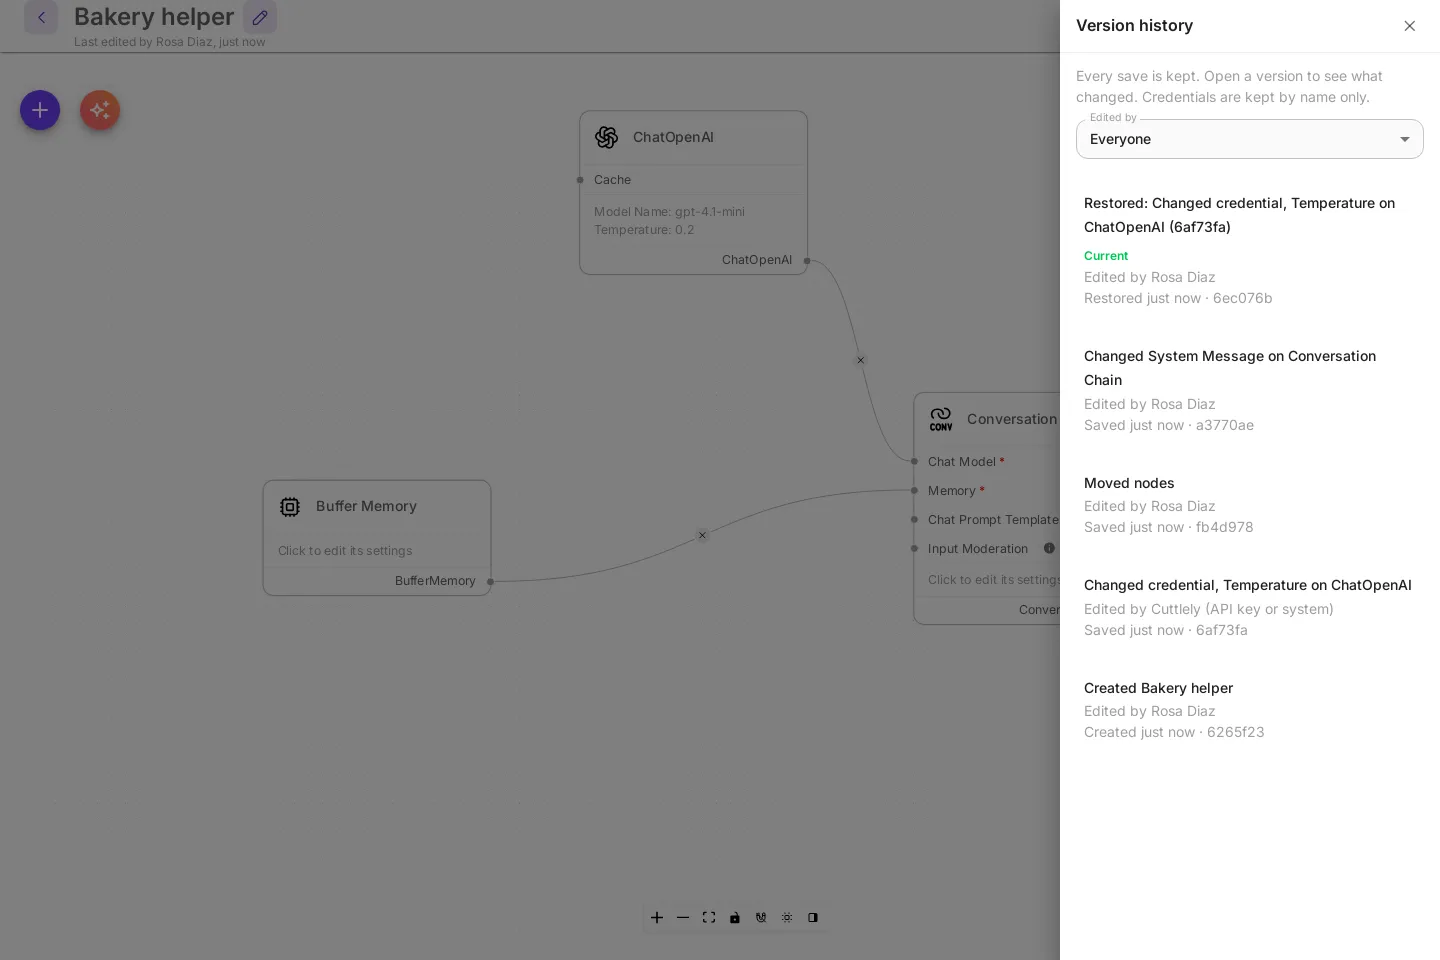Click the Chat Model input anchor

coord(914,461)
